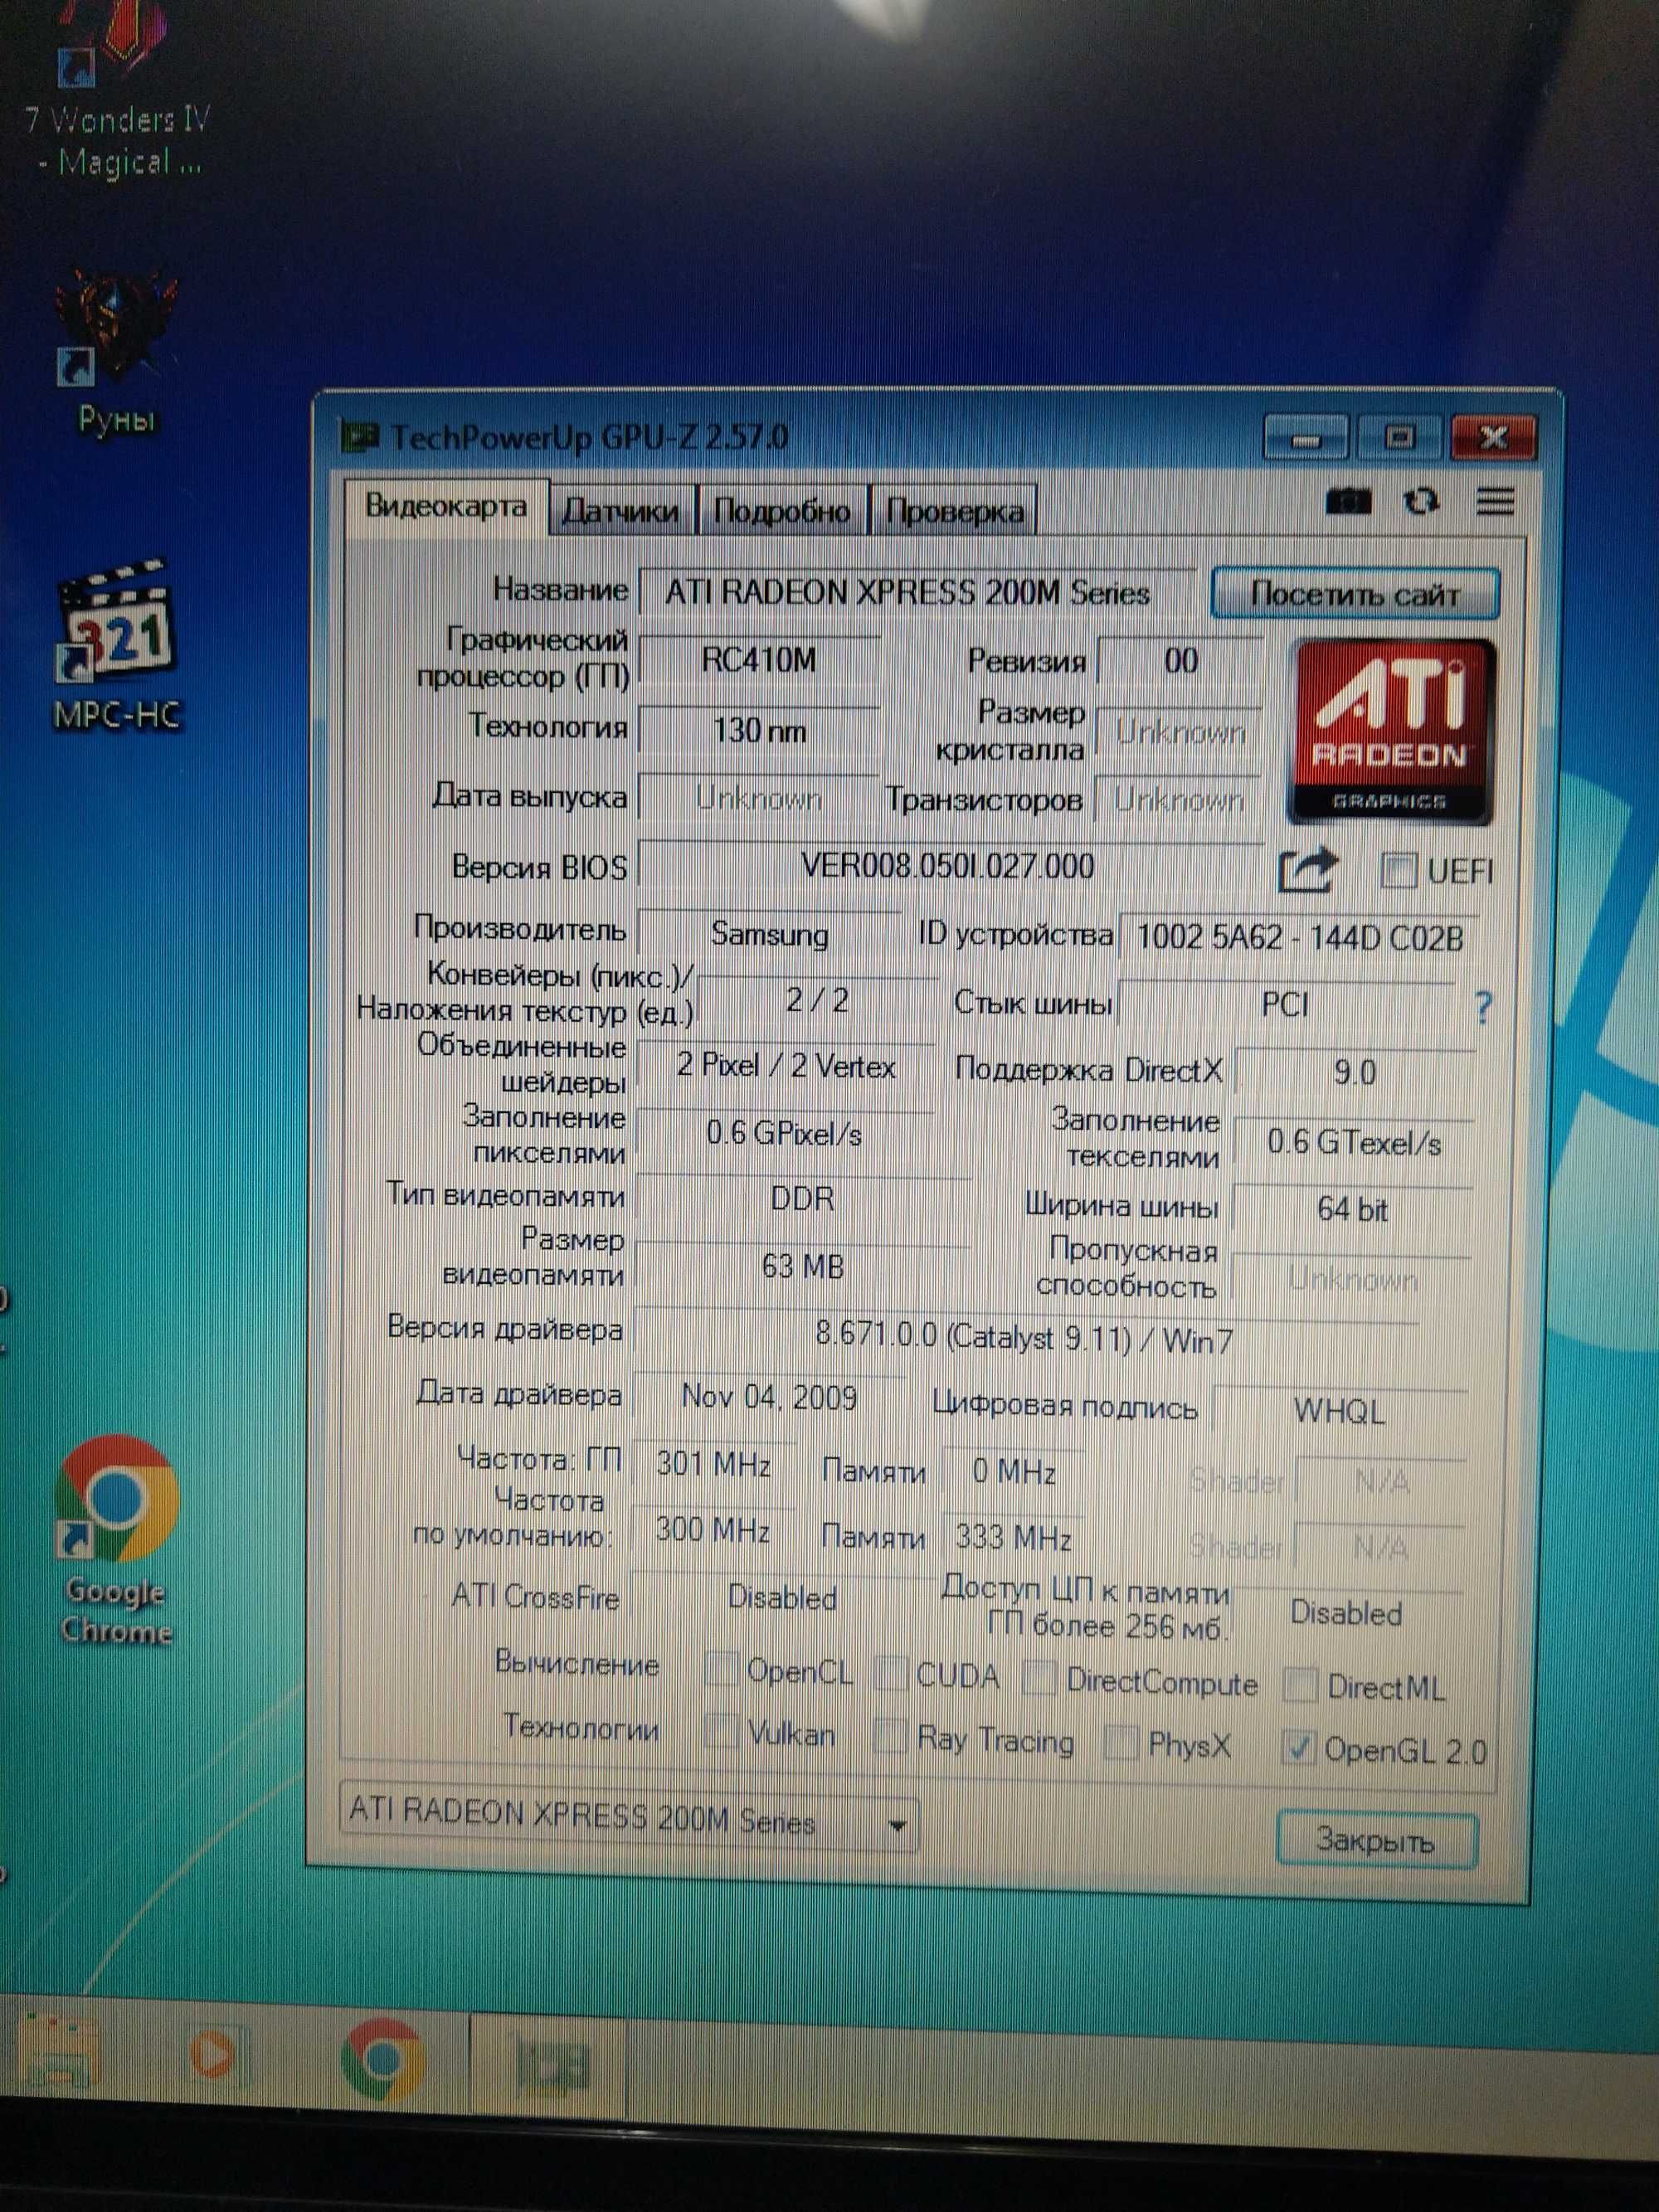Open the Руны desktop shortcut
The width and height of the screenshot is (1659, 2212).
(x=118, y=350)
